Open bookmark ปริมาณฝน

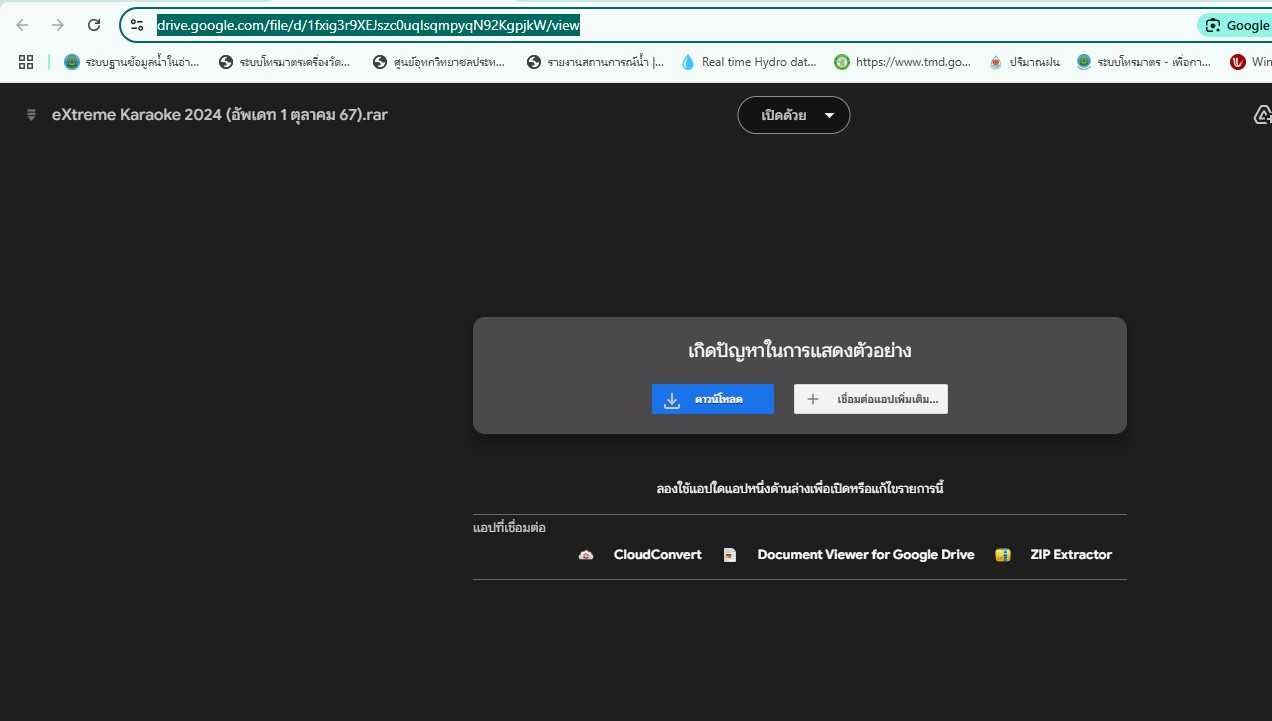(x=1024, y=62)
